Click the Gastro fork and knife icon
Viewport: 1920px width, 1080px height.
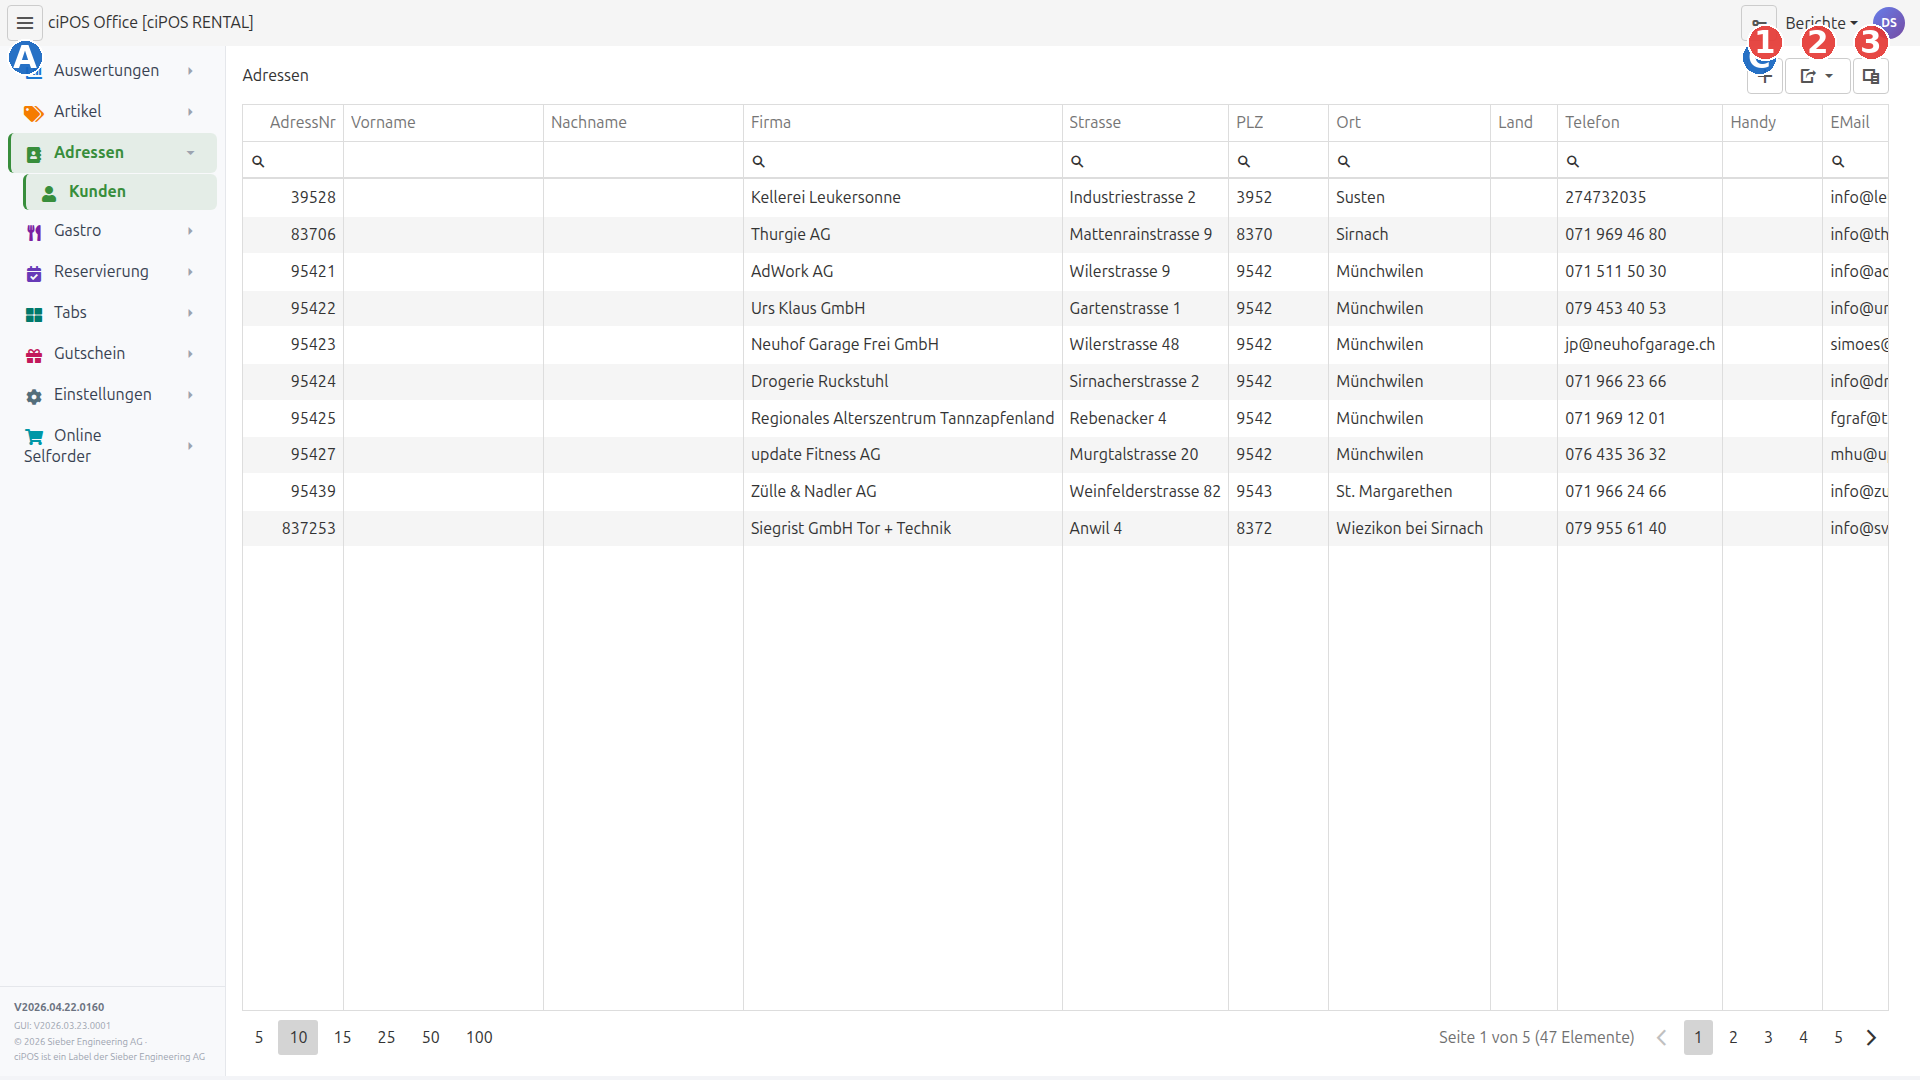pyautogui.click(x=34, y=232)
